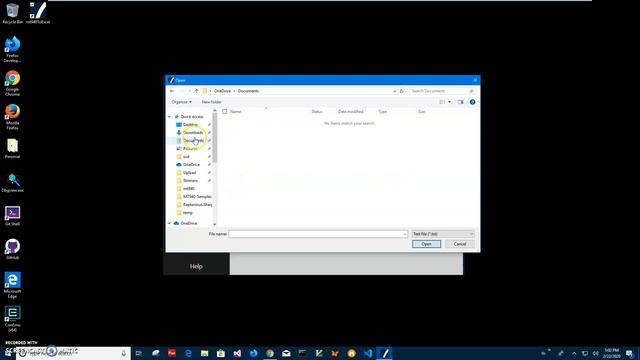Open Task View on taskbar
640x360 pixels.
tap(138, 353)
